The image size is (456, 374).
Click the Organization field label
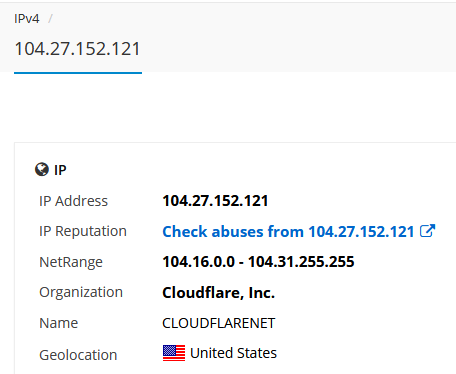81,292
